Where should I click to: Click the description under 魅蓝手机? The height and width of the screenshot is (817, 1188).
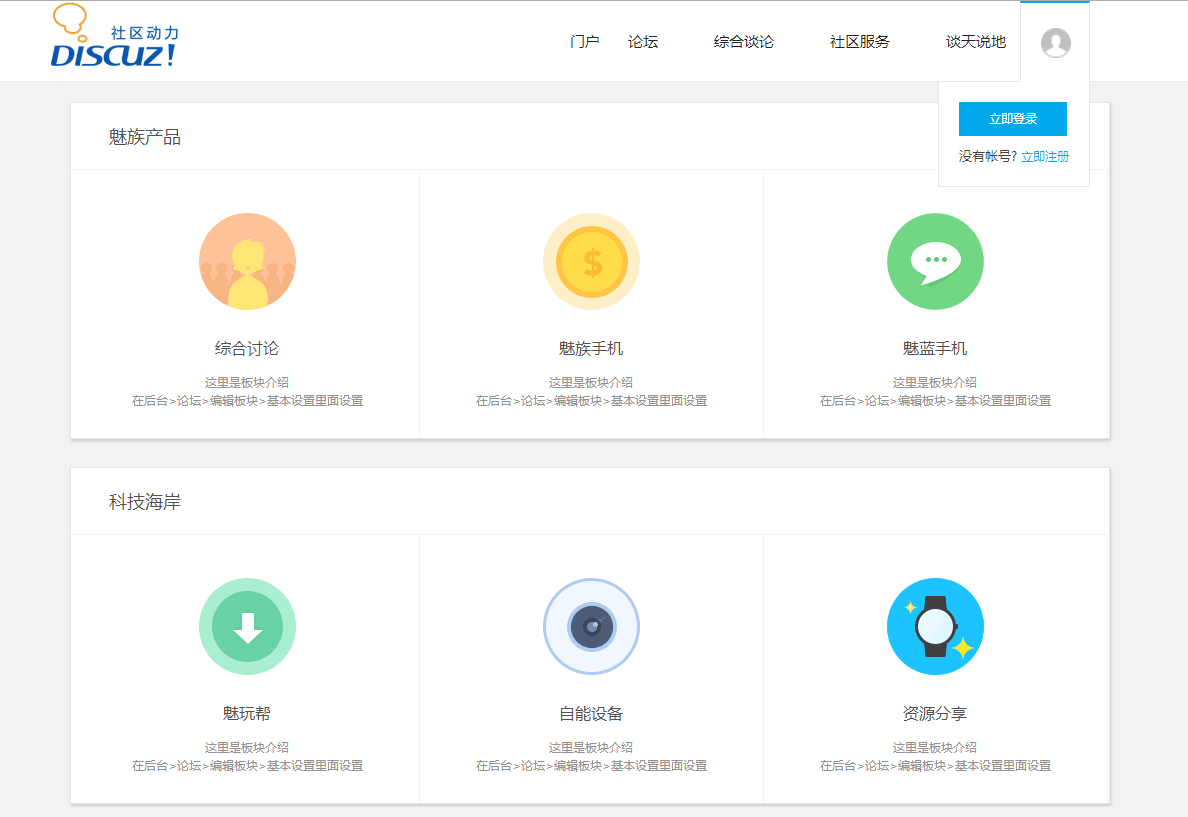(x=935, y=392)
